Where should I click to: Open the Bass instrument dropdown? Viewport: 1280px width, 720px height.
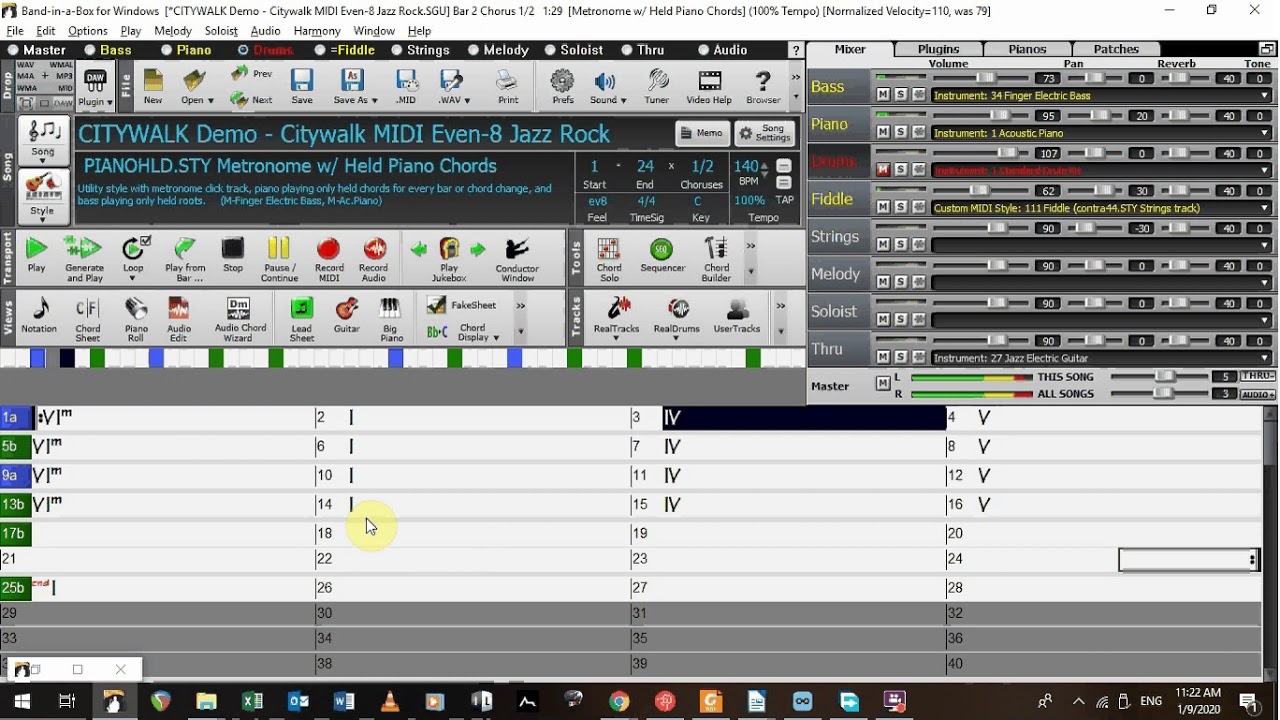click(x=1265, y=96)
